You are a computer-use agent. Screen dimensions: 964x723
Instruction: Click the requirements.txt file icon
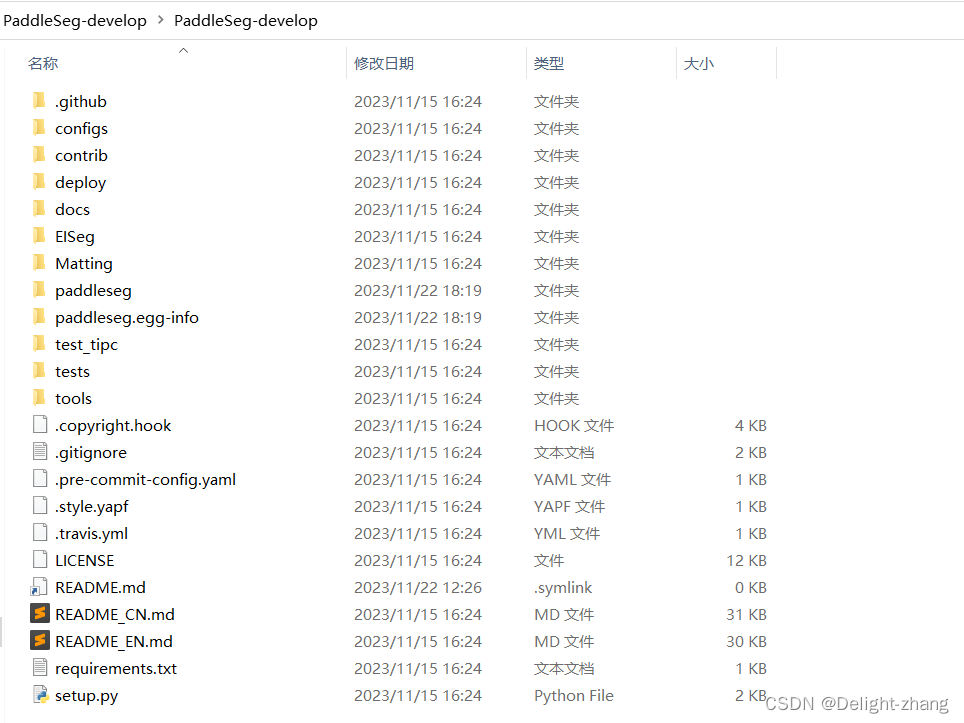click(x=40, y=667)
